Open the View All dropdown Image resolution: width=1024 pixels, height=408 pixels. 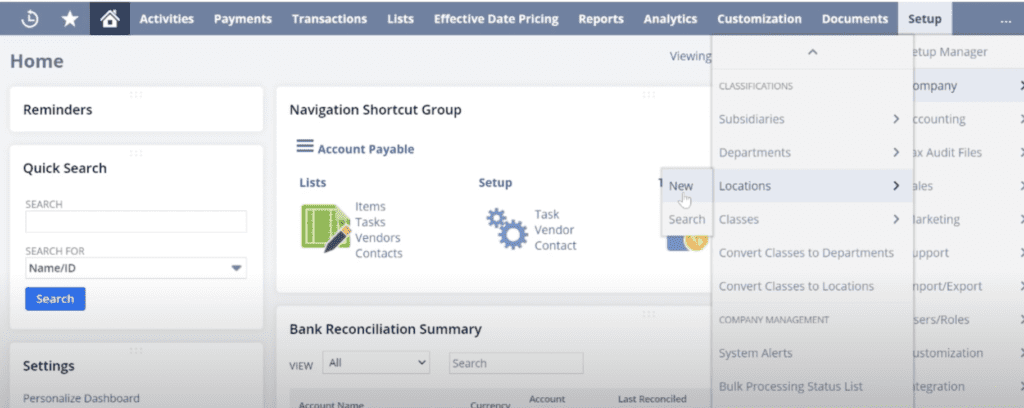(x=377, y=363)
